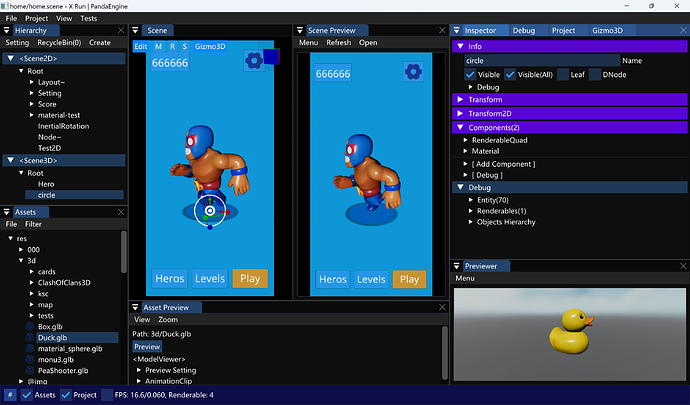Screen dimensions: 690x405
Task: Close the Hierarchy panel
Action: pos(121,30)
